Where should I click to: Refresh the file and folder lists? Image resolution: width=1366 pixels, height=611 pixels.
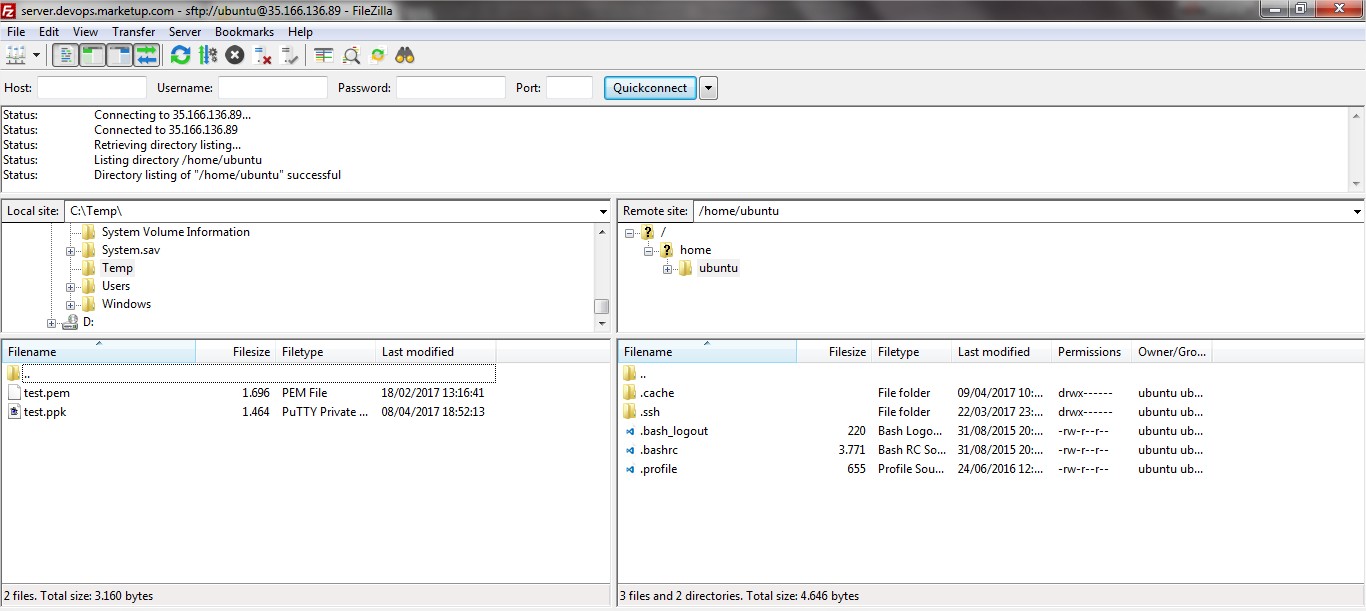pyautogui.click(x=180, y=55)
